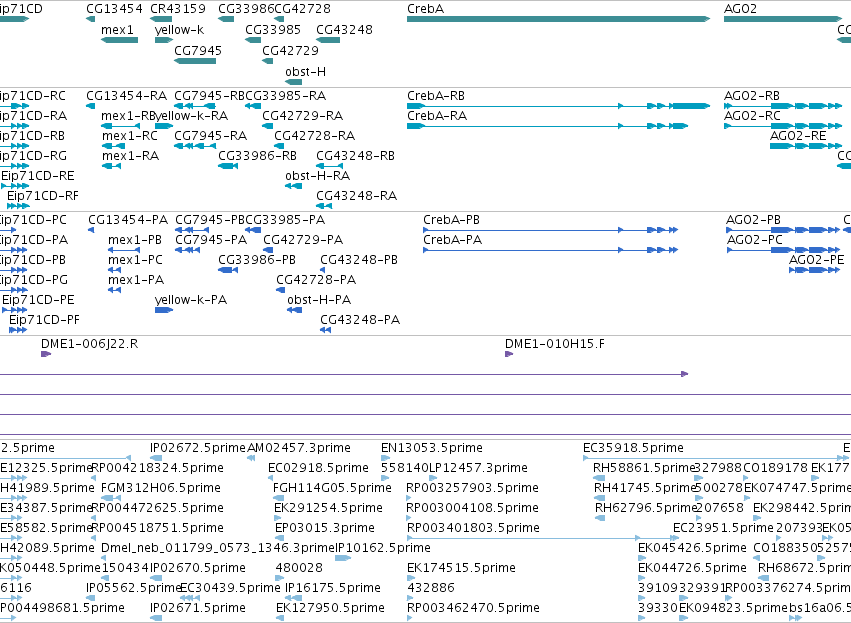Click the mex1-RA transcript label

130,156
